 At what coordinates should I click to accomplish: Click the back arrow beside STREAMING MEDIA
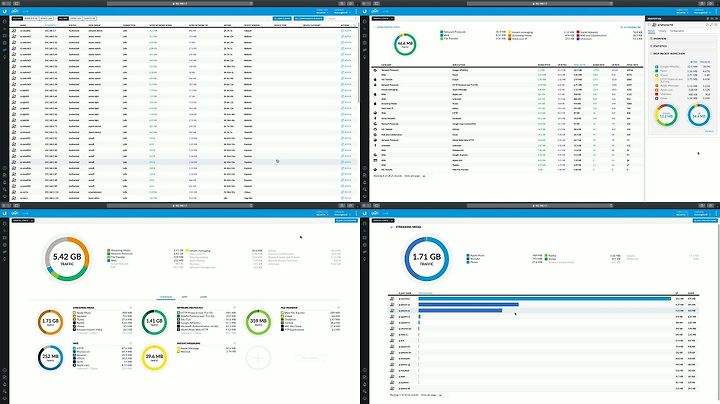click(x=391, y=227)
